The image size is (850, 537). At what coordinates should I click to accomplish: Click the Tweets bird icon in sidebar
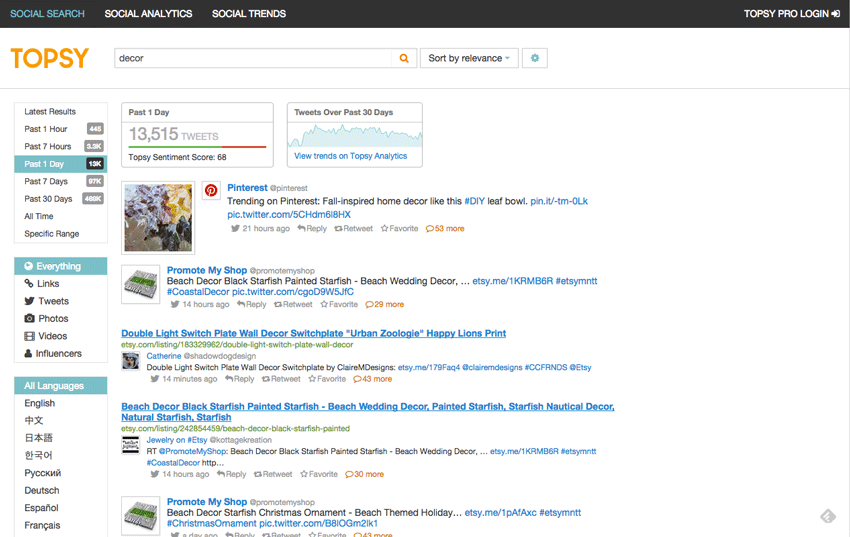coord(29,301)
